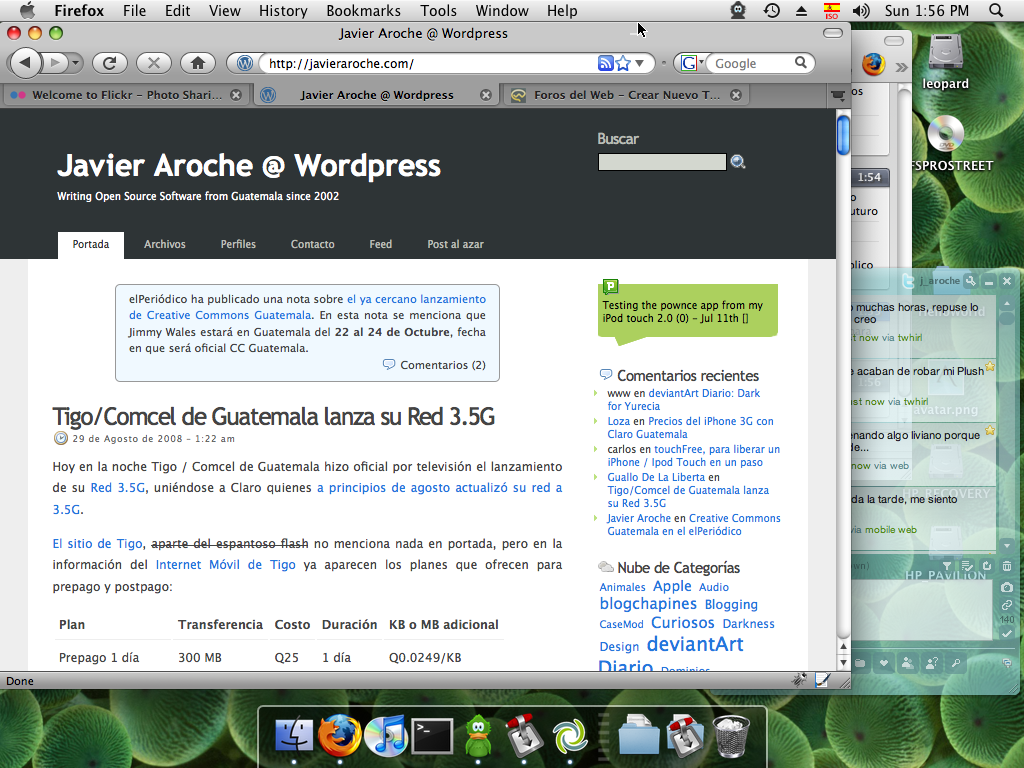Click the twhirl filter funnel icon
The image size is (1024, 768).
tap(948, 566)
